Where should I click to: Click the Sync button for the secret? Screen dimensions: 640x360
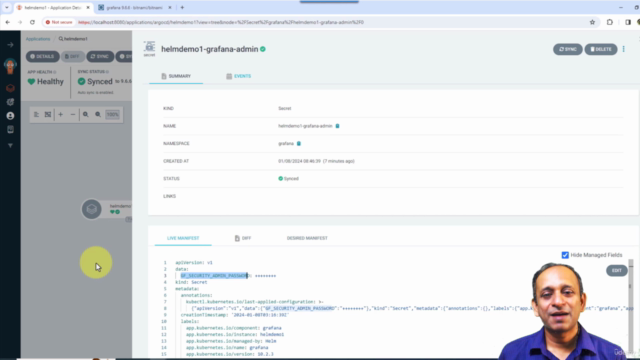point(568,49)
